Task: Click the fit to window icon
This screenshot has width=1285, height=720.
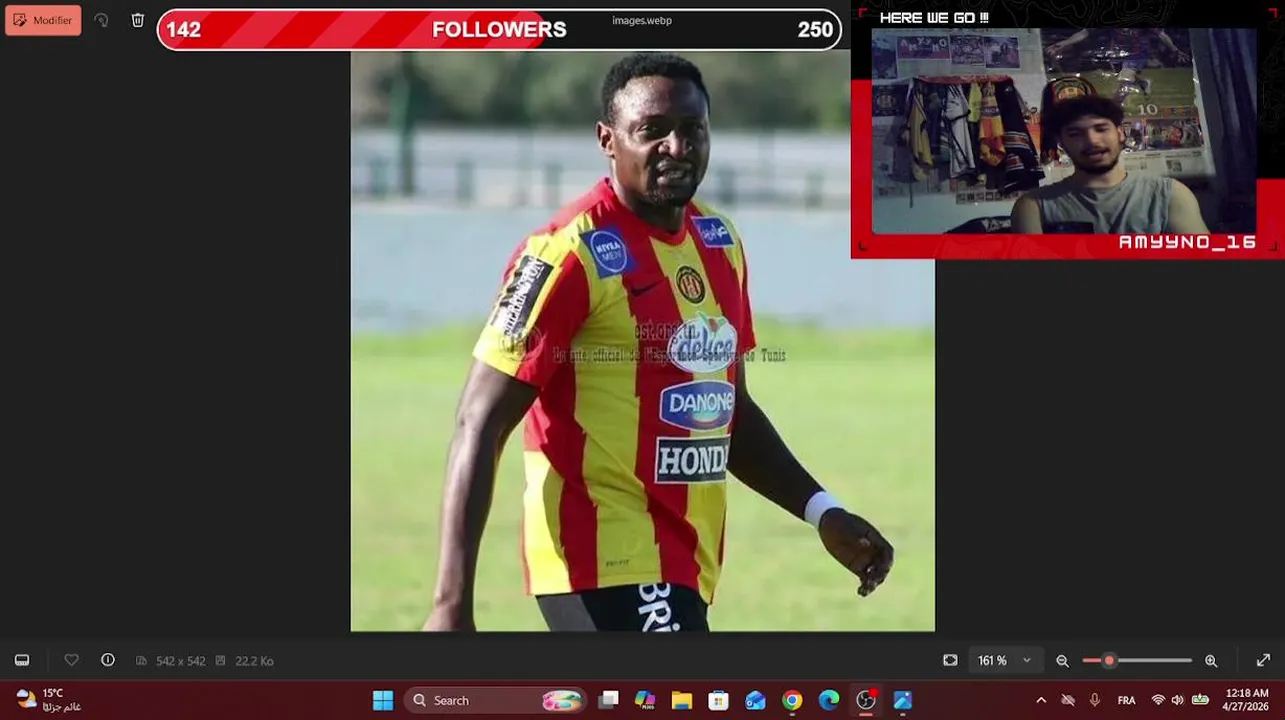Action: pos(950,660)
